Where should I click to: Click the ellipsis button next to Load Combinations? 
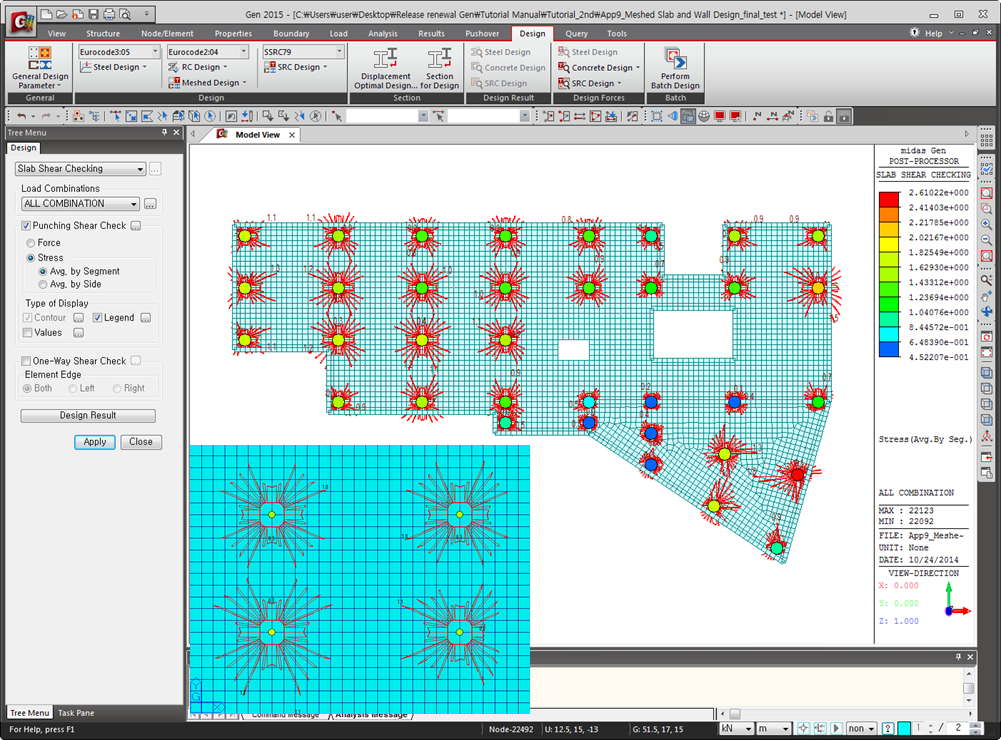click(150, 204)
